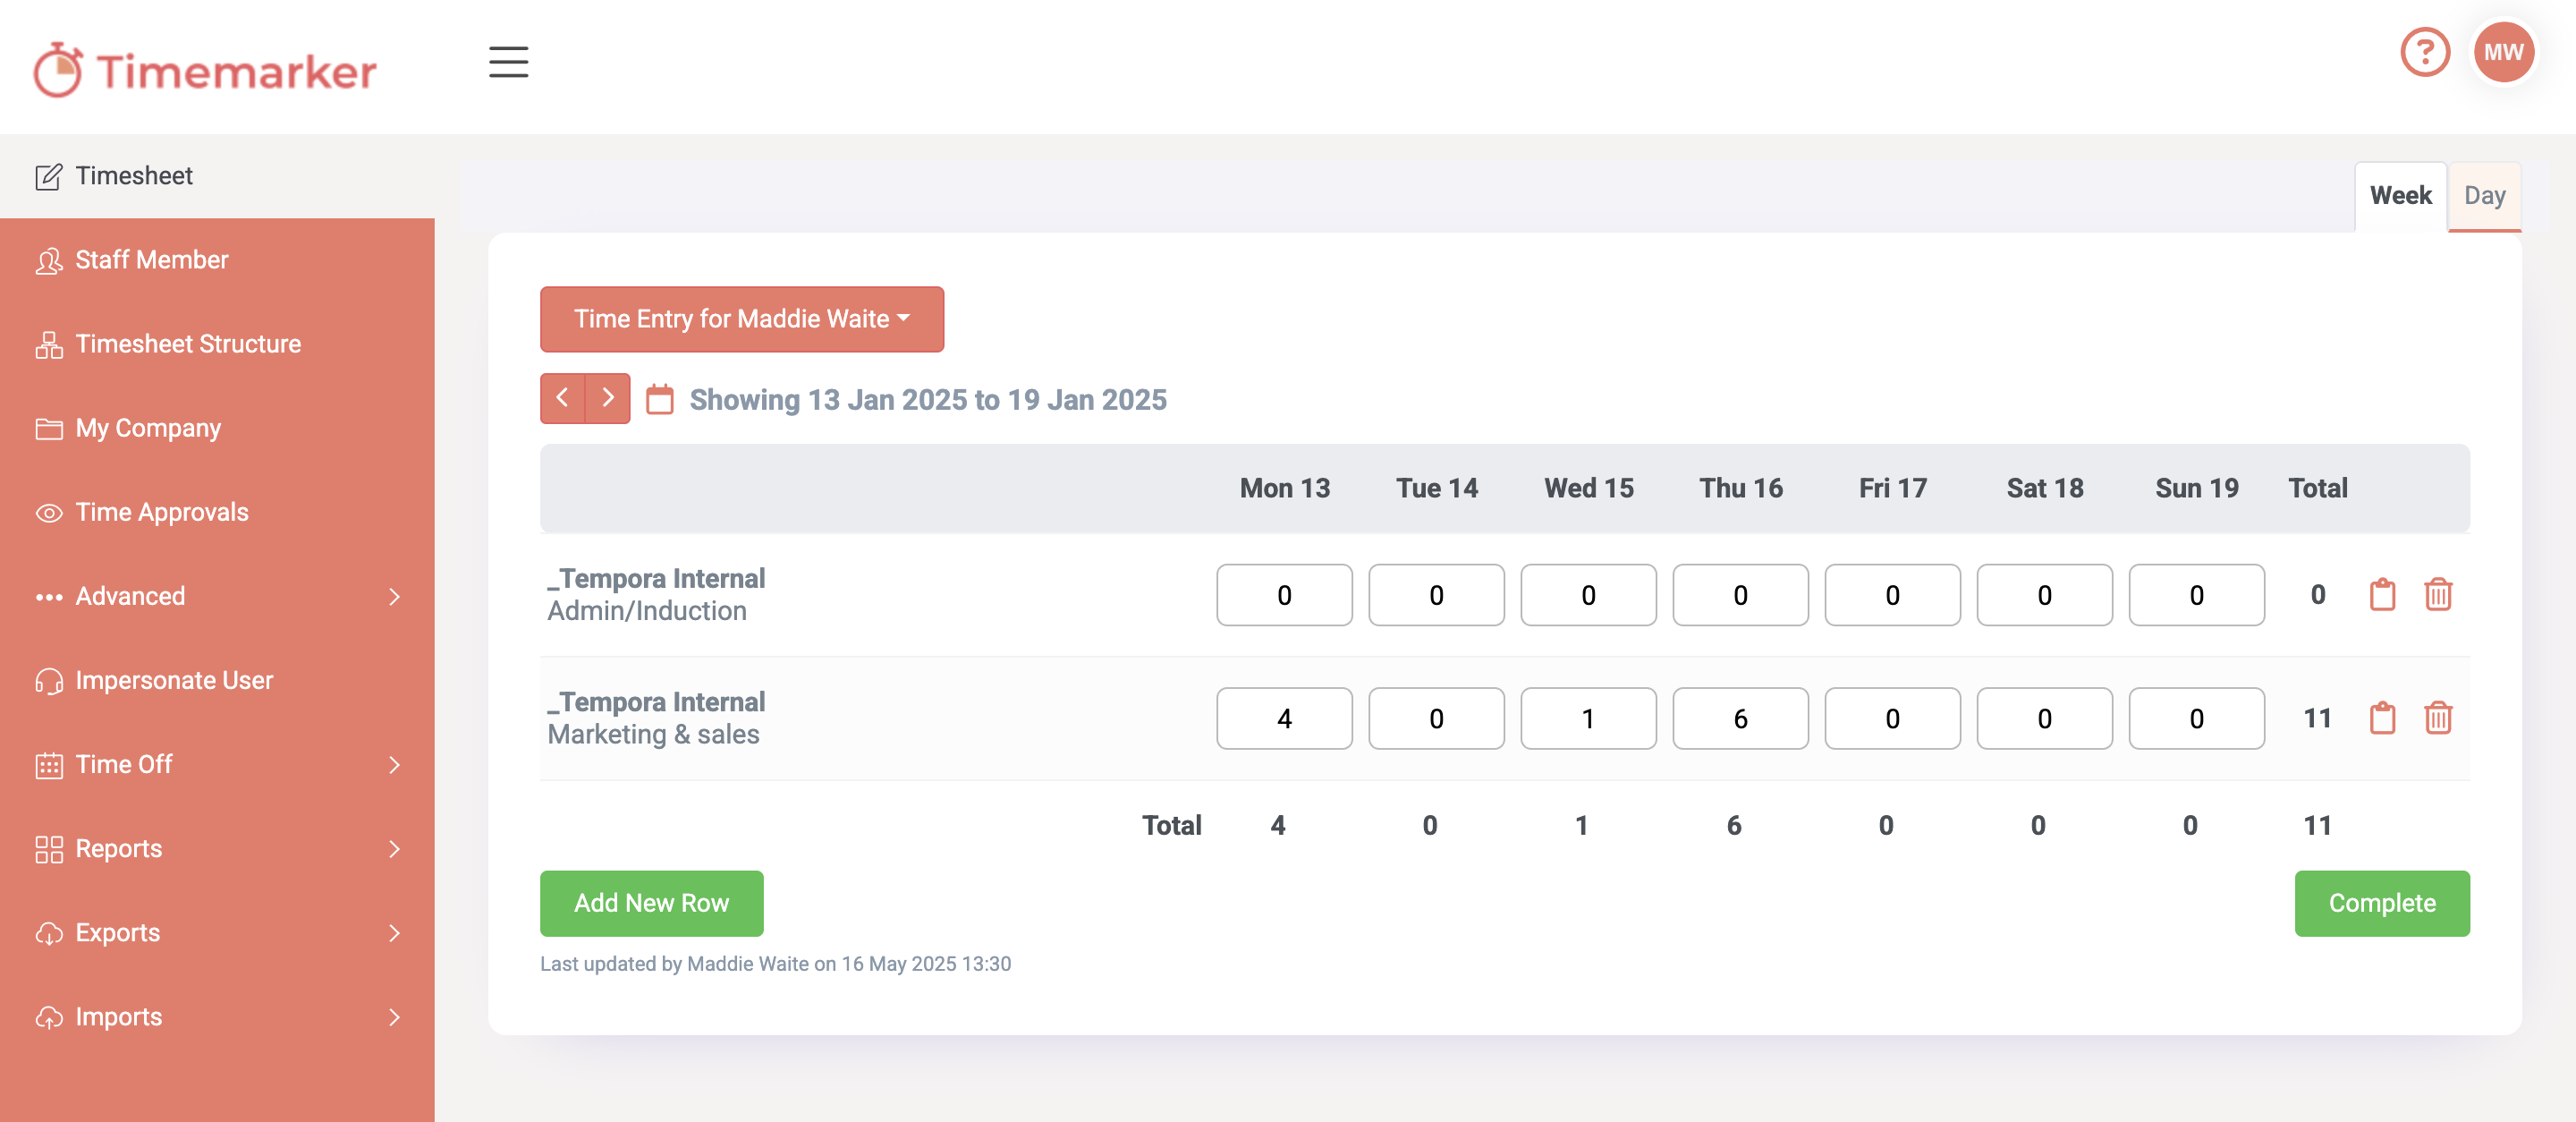Click the Total column header
The width and height of the screenshot is (2576, 1122).
[2317, 488]
